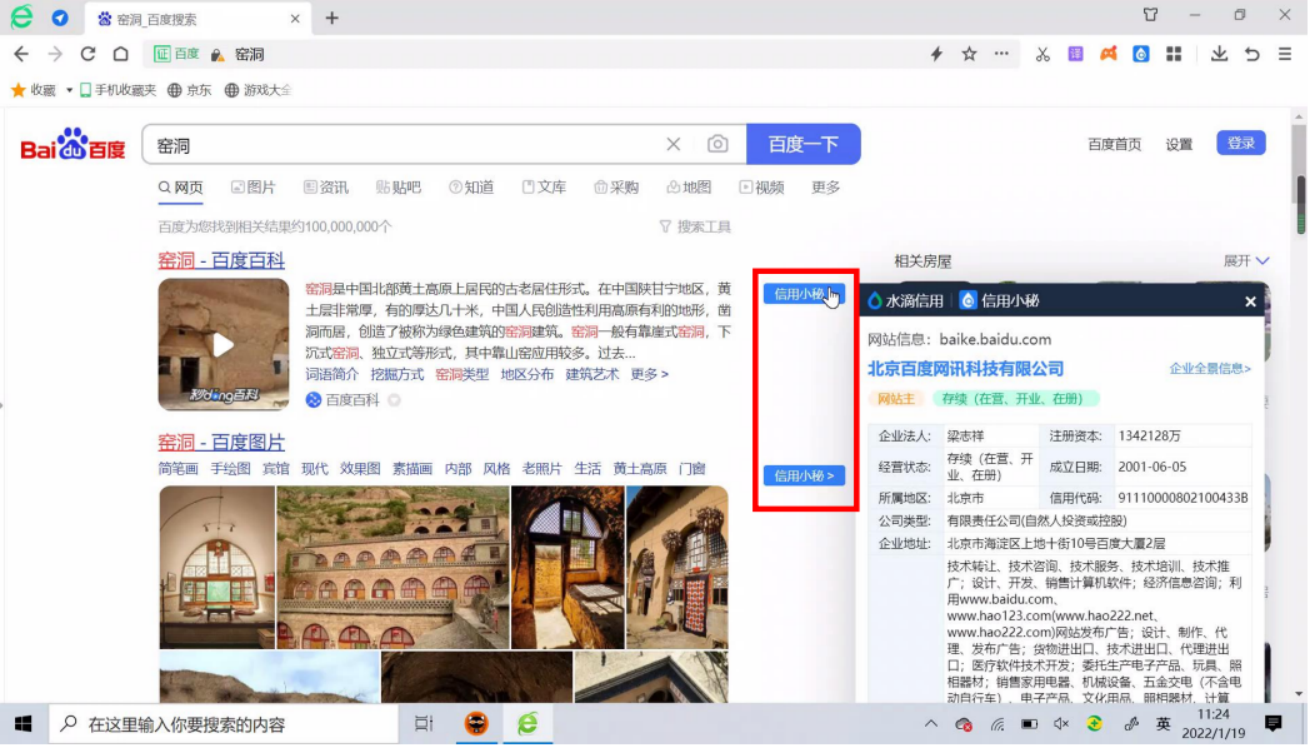Switch to the 知道 search tab
Screen dimensions: 1310x748
[x=471, y=187]
